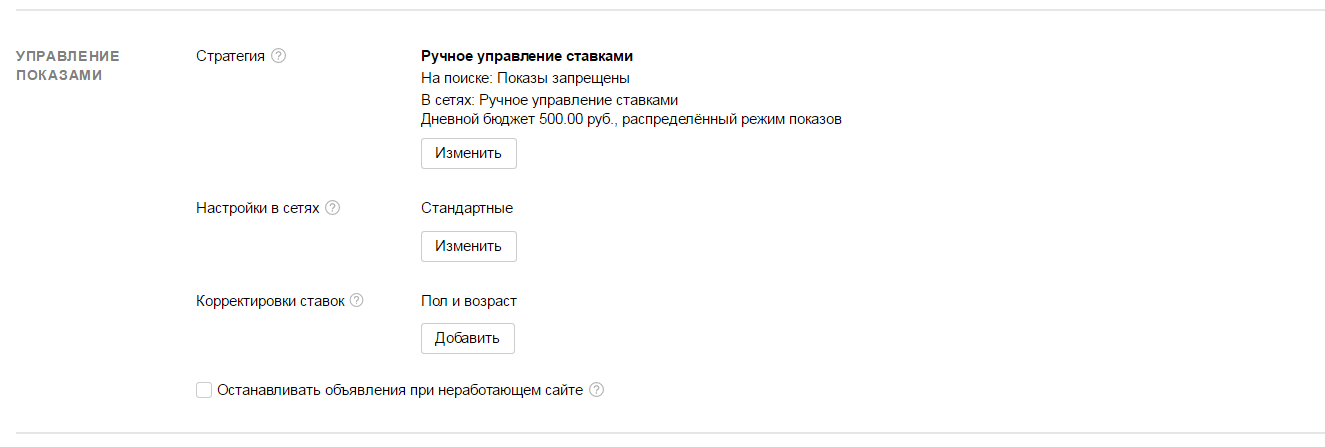Viewport: 1325px width, 447px height.
Task: Click В сетях: Ручное управление ставками text
Action: 549,100
